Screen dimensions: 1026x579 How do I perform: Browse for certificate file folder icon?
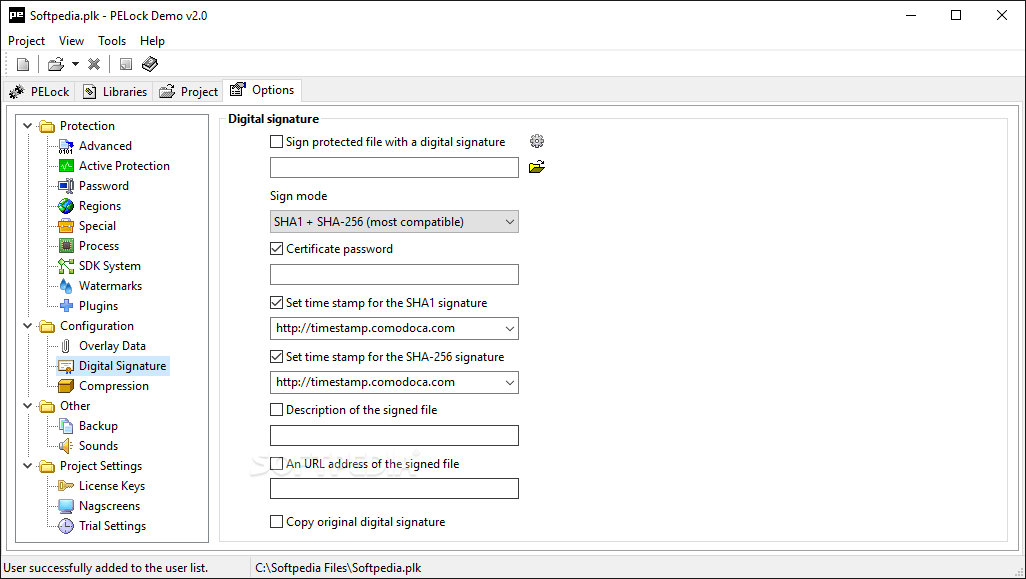[537, 167]
